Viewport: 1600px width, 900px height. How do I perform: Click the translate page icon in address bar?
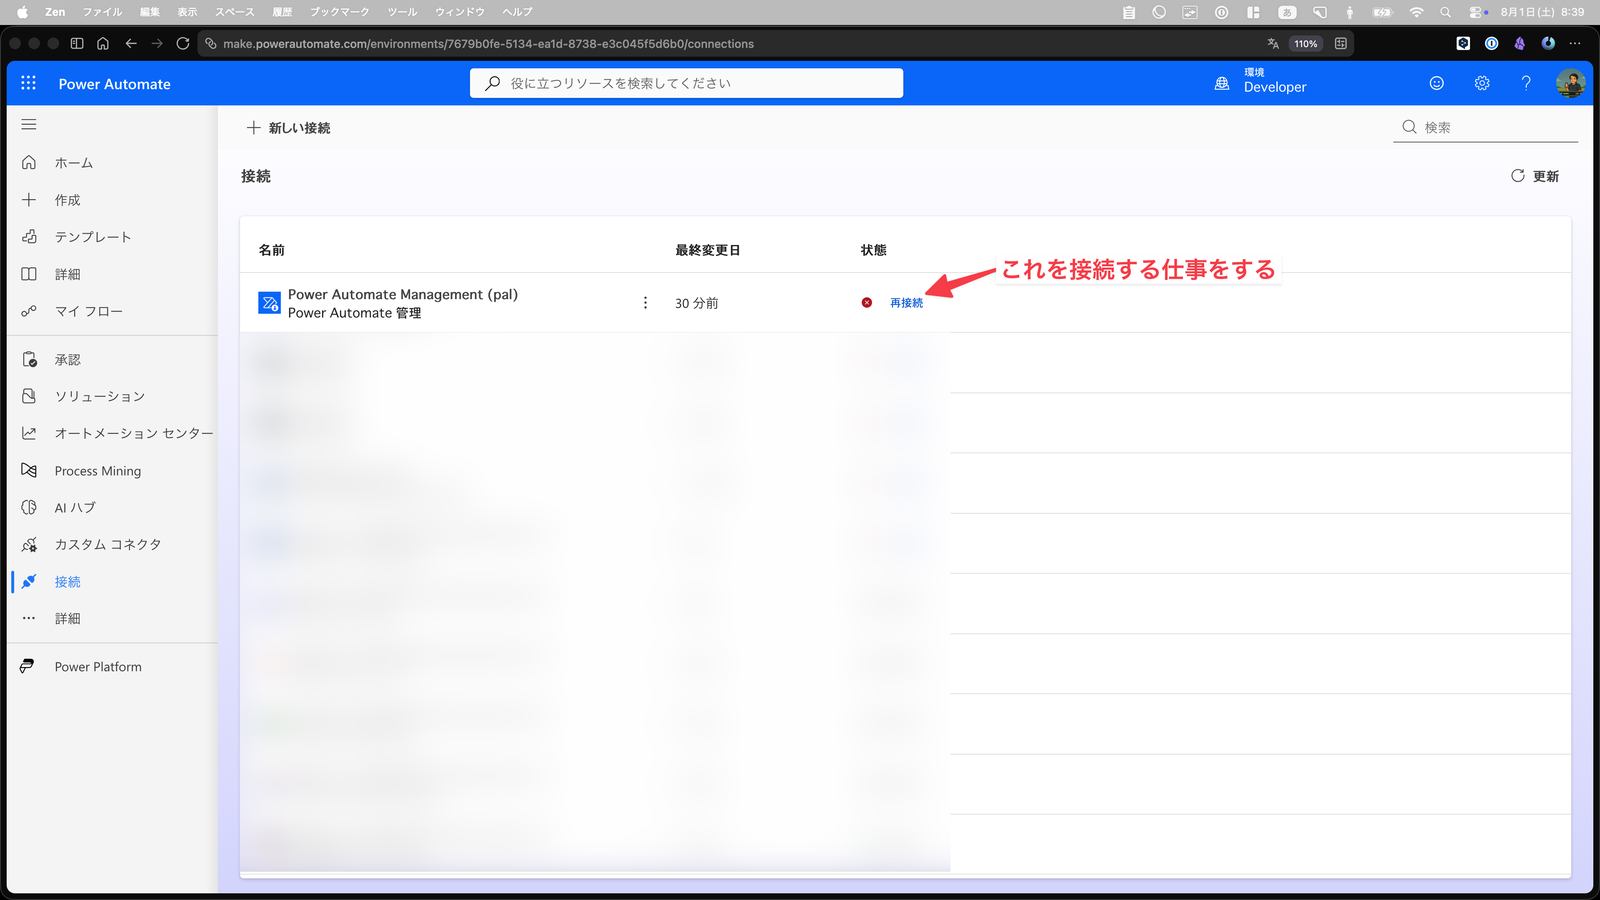pos(1273,44)
